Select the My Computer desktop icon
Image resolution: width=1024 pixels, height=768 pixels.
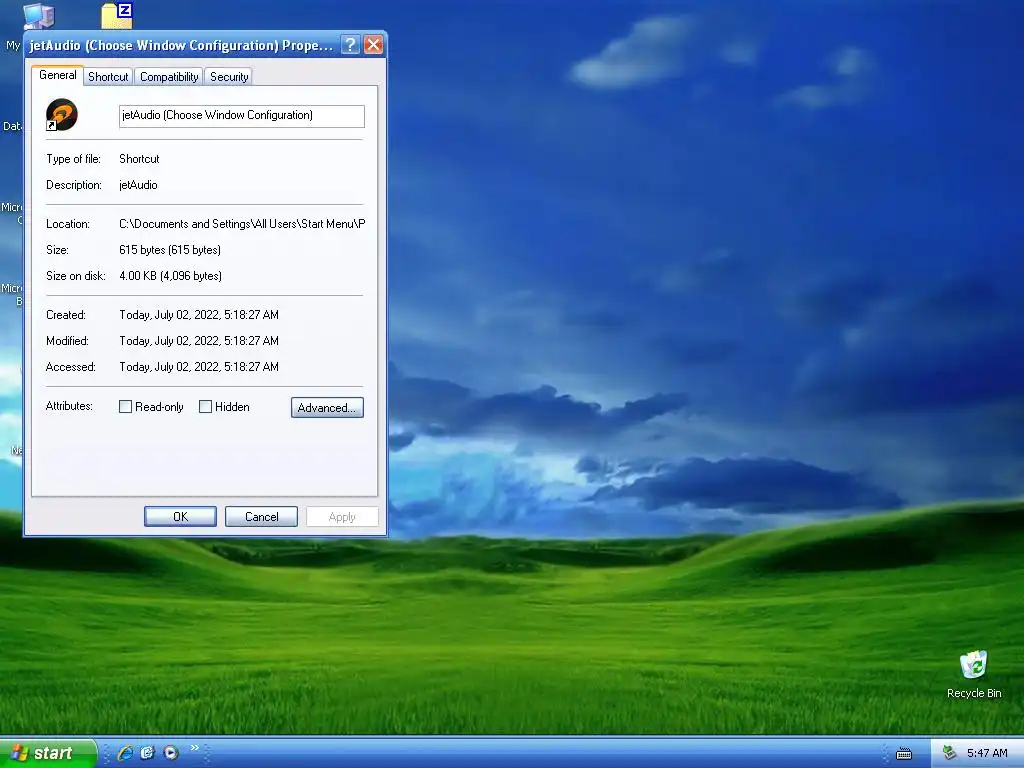[39, 15]
